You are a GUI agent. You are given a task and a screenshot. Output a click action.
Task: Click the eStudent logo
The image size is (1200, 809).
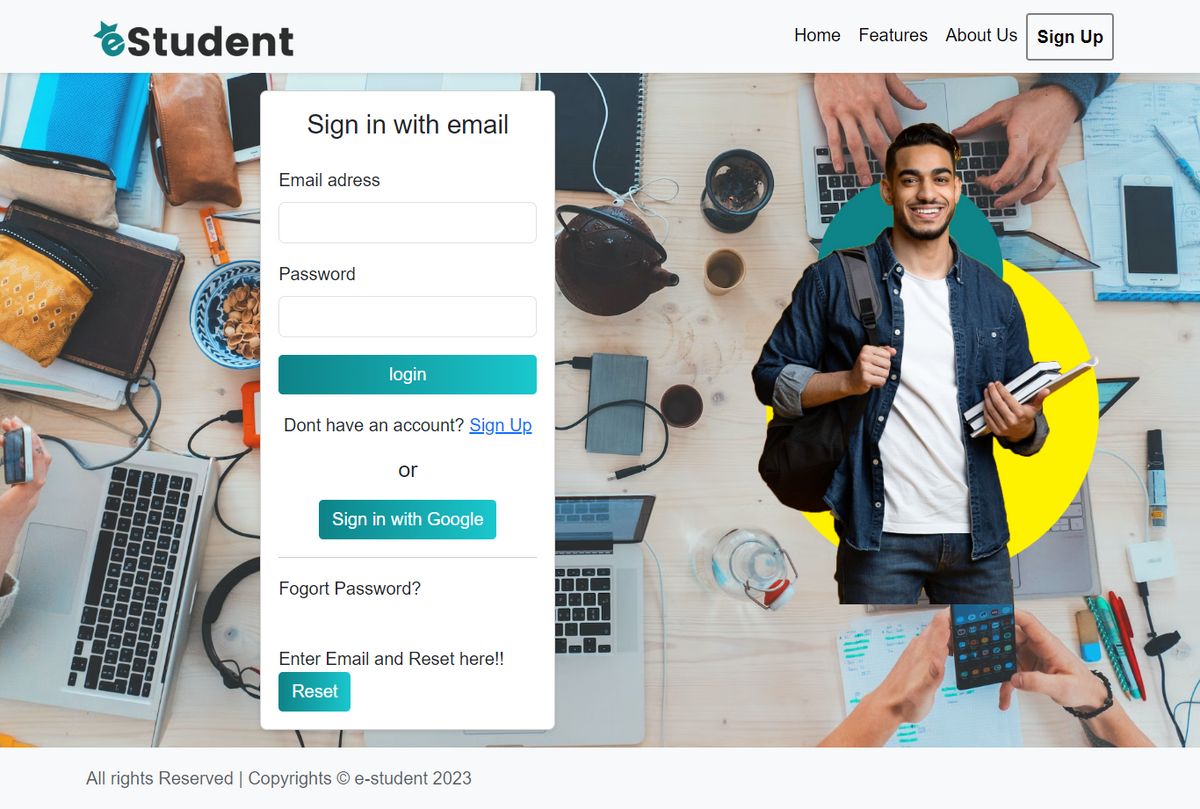coord(194,40)
